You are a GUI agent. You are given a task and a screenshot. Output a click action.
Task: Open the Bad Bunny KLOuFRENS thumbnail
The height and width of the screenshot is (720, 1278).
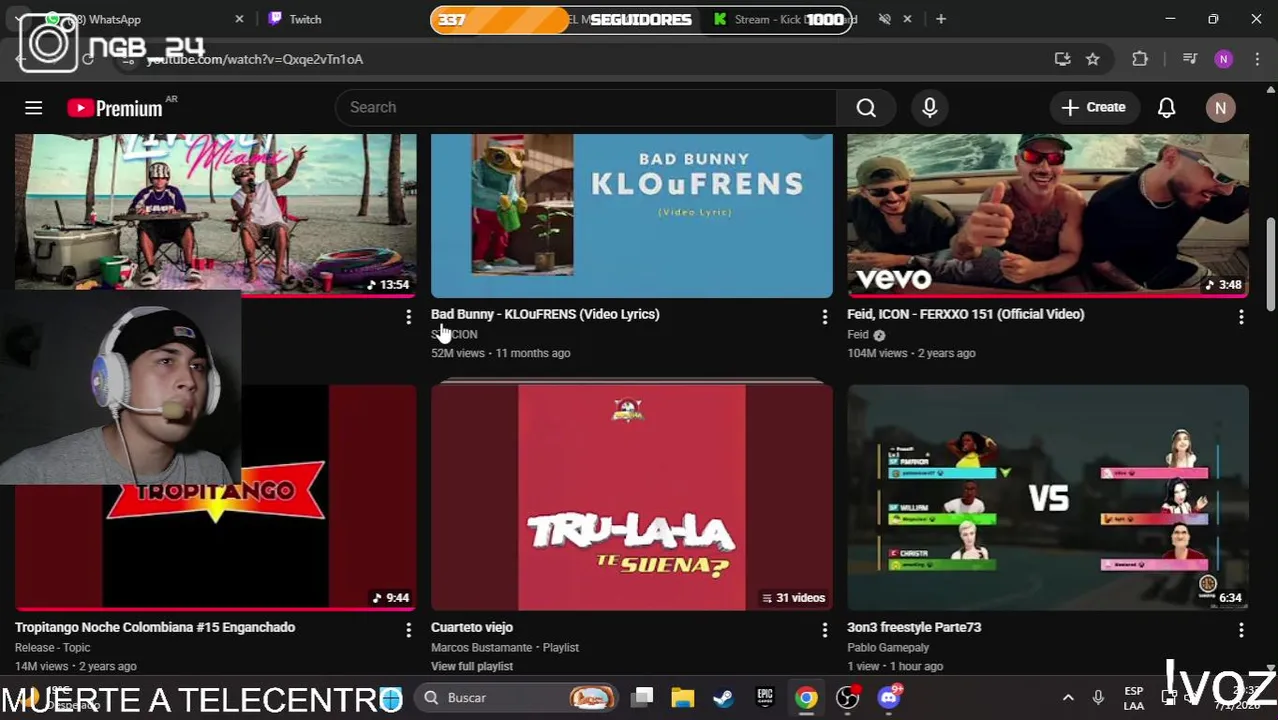632,215
